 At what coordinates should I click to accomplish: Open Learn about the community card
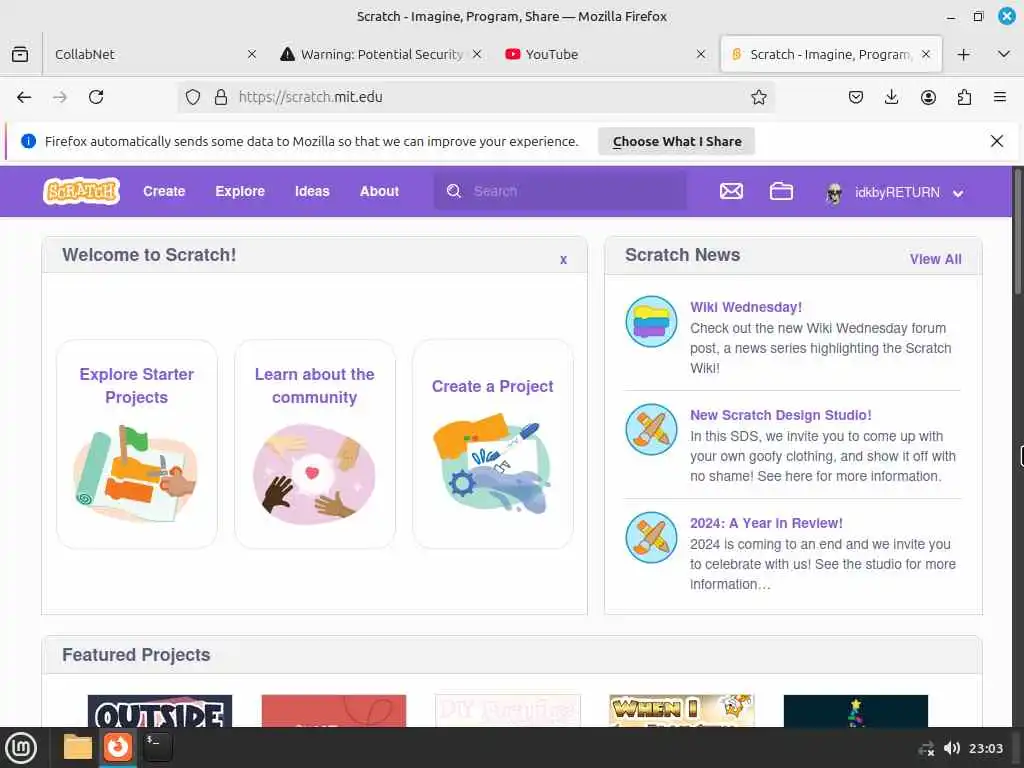point(315,444)
